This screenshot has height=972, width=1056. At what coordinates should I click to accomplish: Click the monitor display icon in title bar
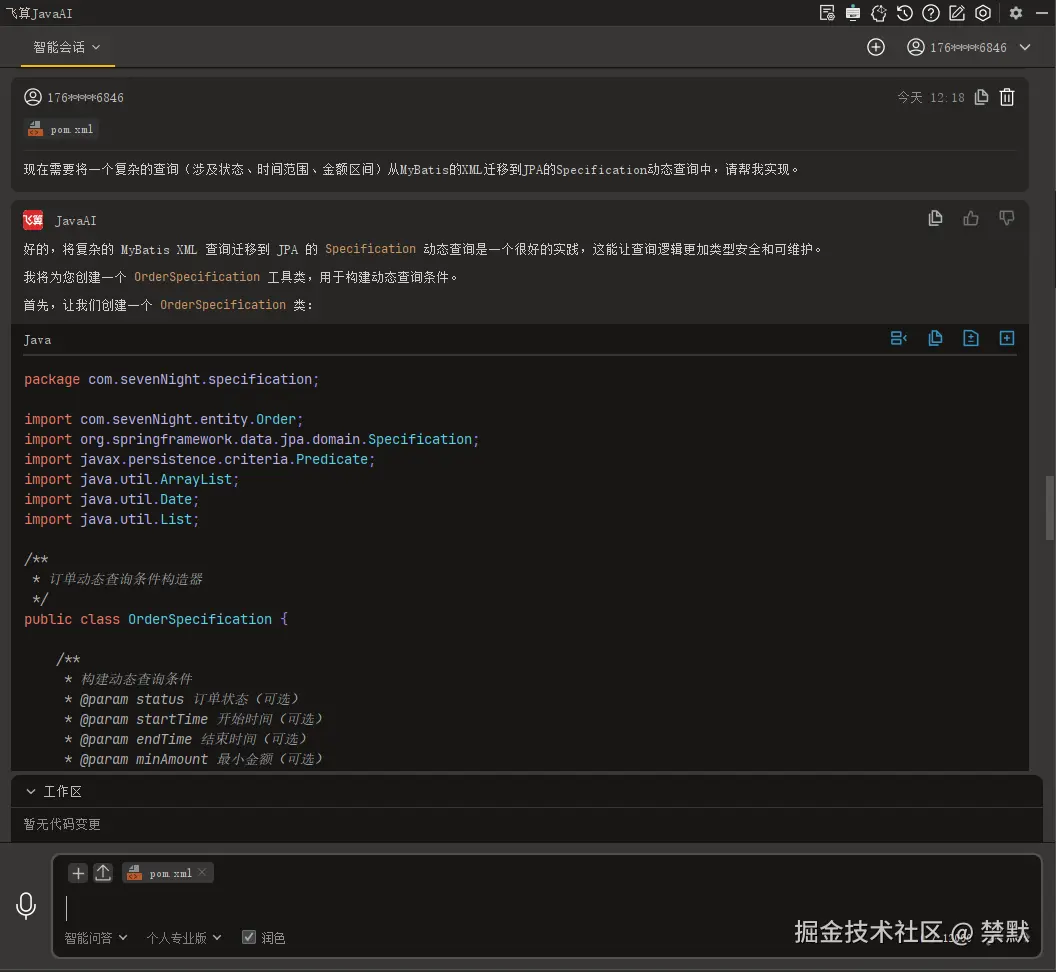click(x=853, y=13)
